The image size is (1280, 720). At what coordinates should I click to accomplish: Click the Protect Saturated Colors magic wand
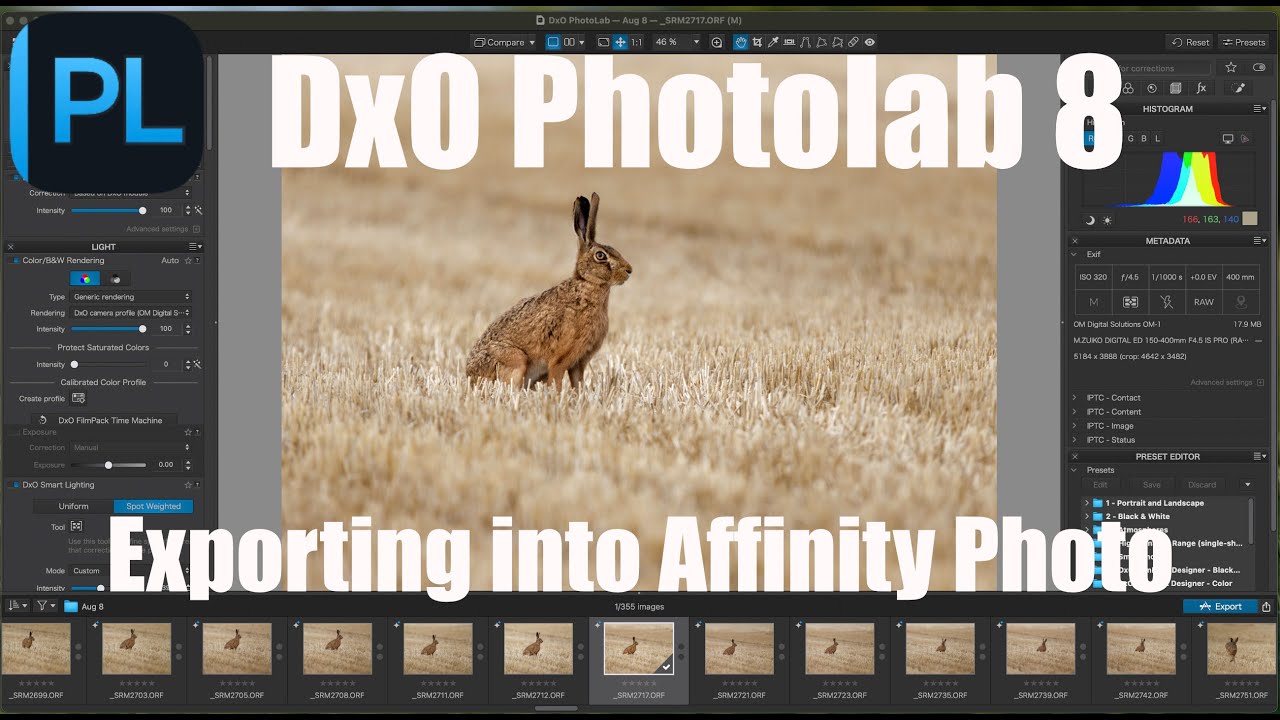click(197, 364)
